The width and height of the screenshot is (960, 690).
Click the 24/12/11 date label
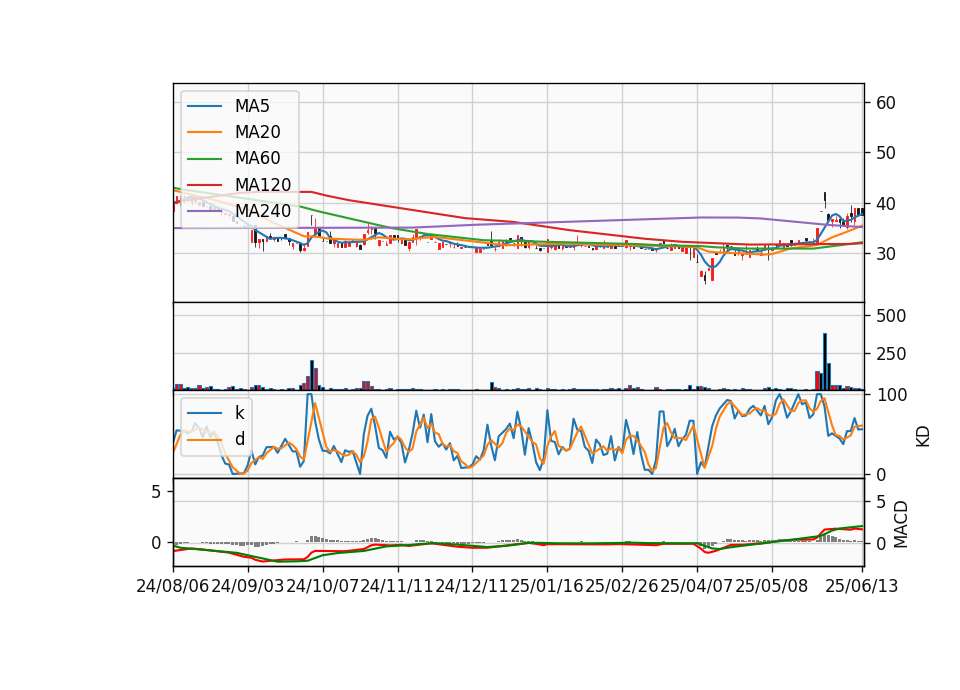coord(472,586)
